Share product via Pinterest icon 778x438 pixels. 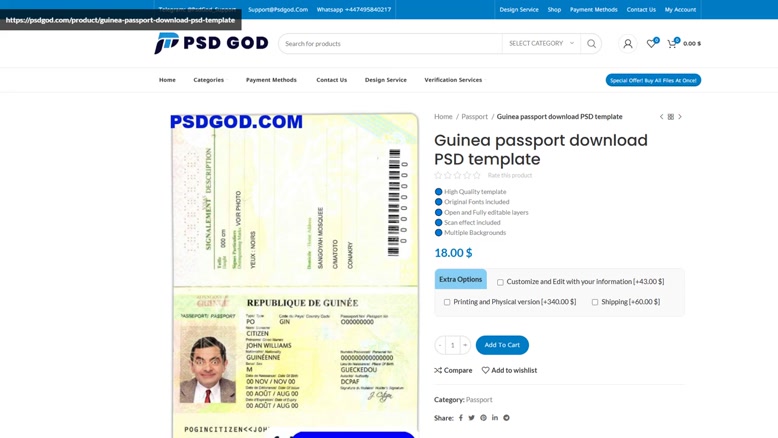483,418
